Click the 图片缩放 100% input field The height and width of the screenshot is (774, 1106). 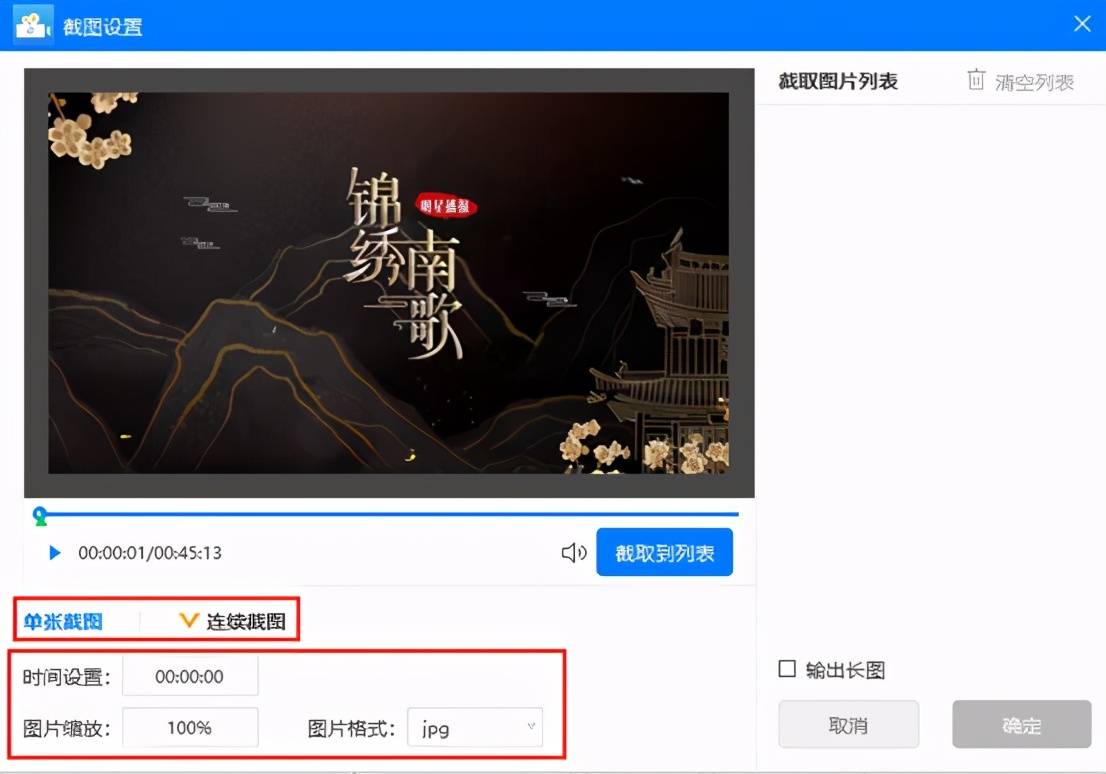(190, 728)
